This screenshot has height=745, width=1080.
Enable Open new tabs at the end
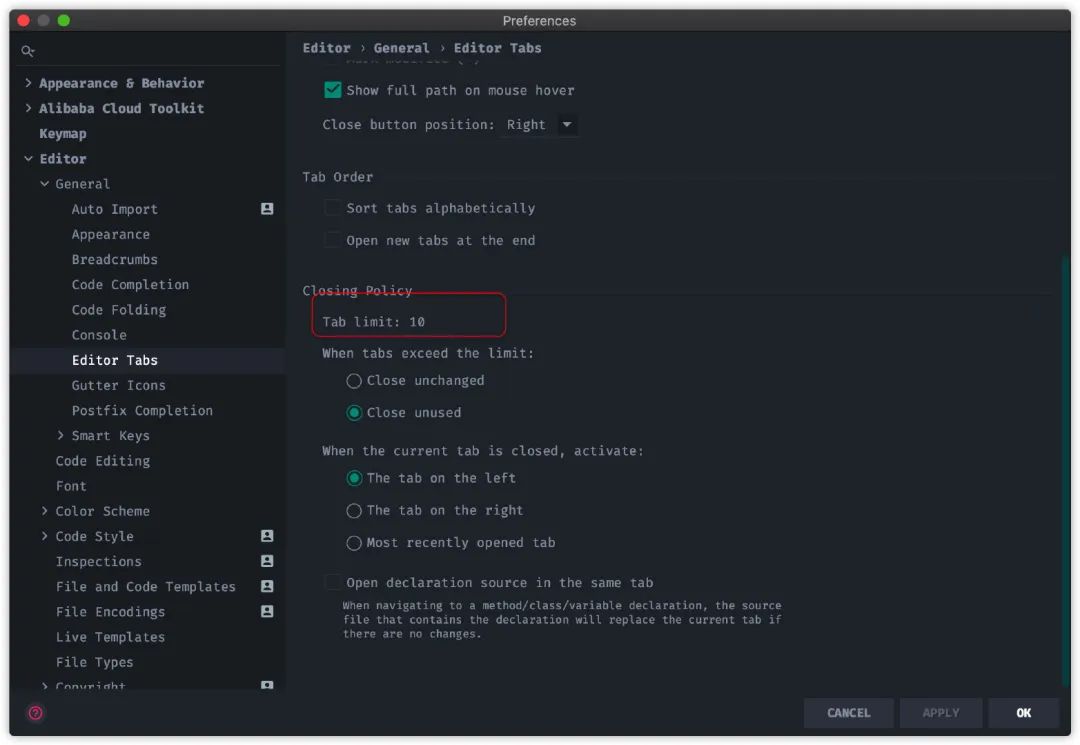click(x=333, y=240)
